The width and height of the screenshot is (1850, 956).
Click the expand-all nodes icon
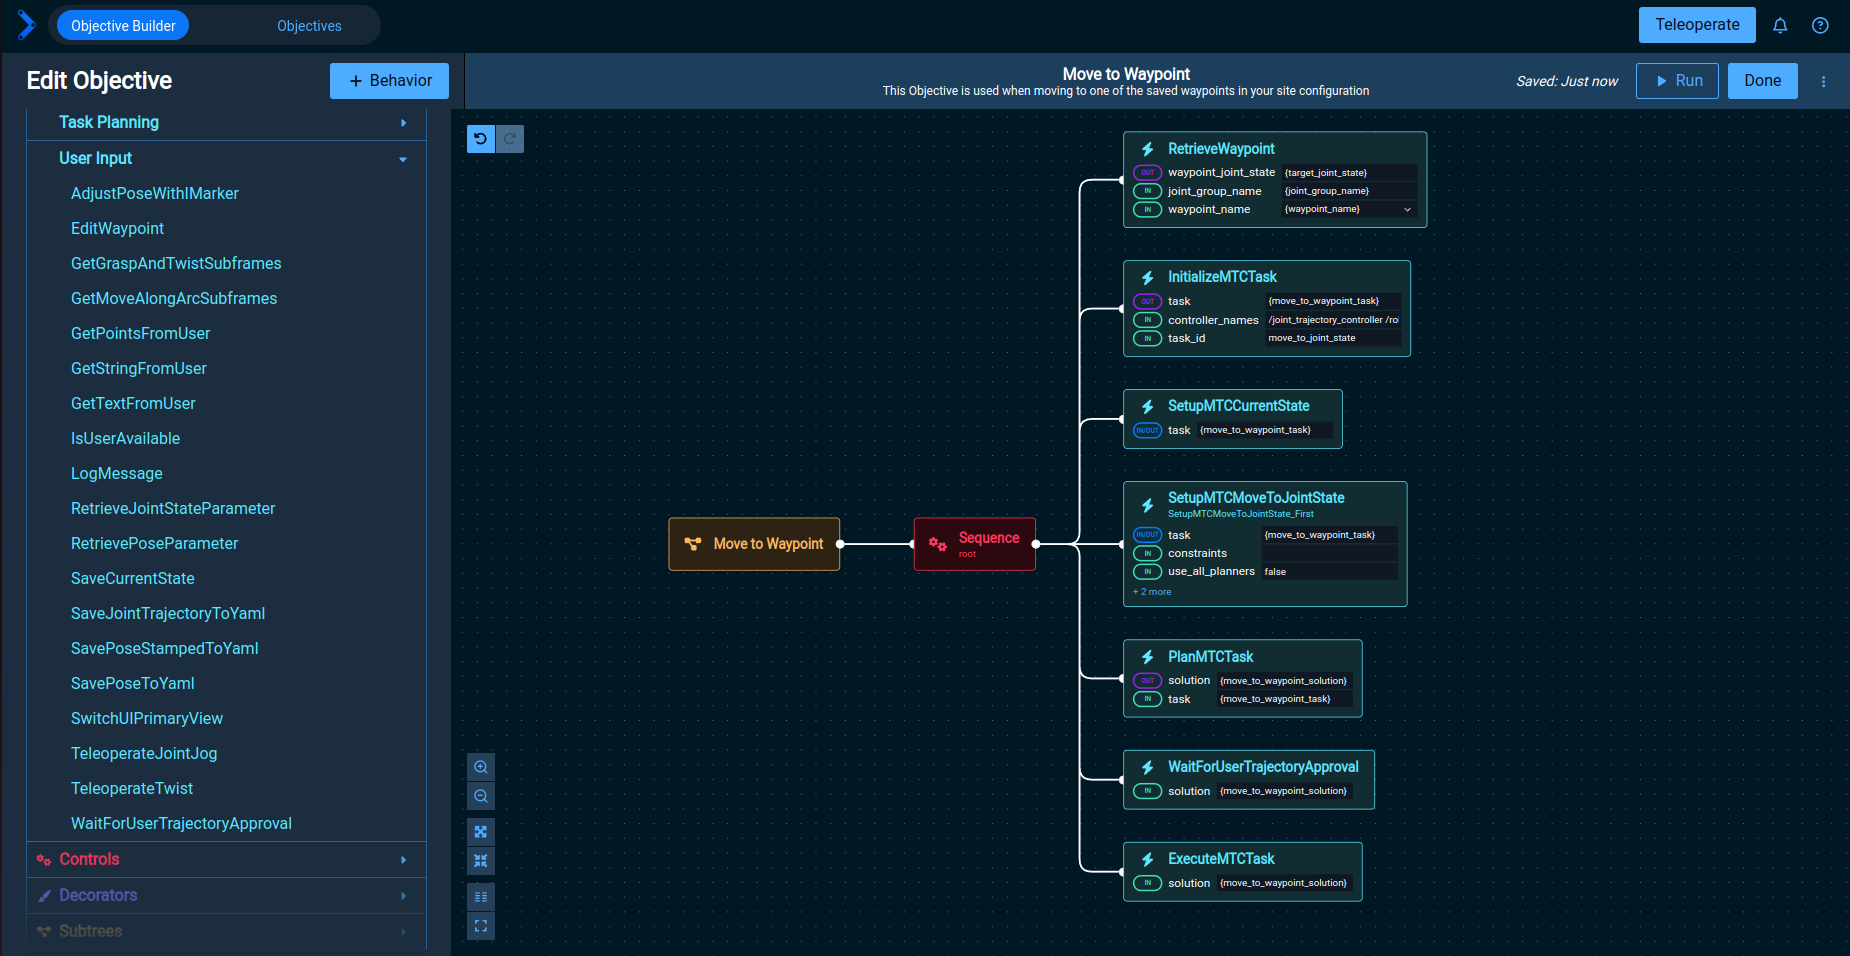(x=481, y=832)
